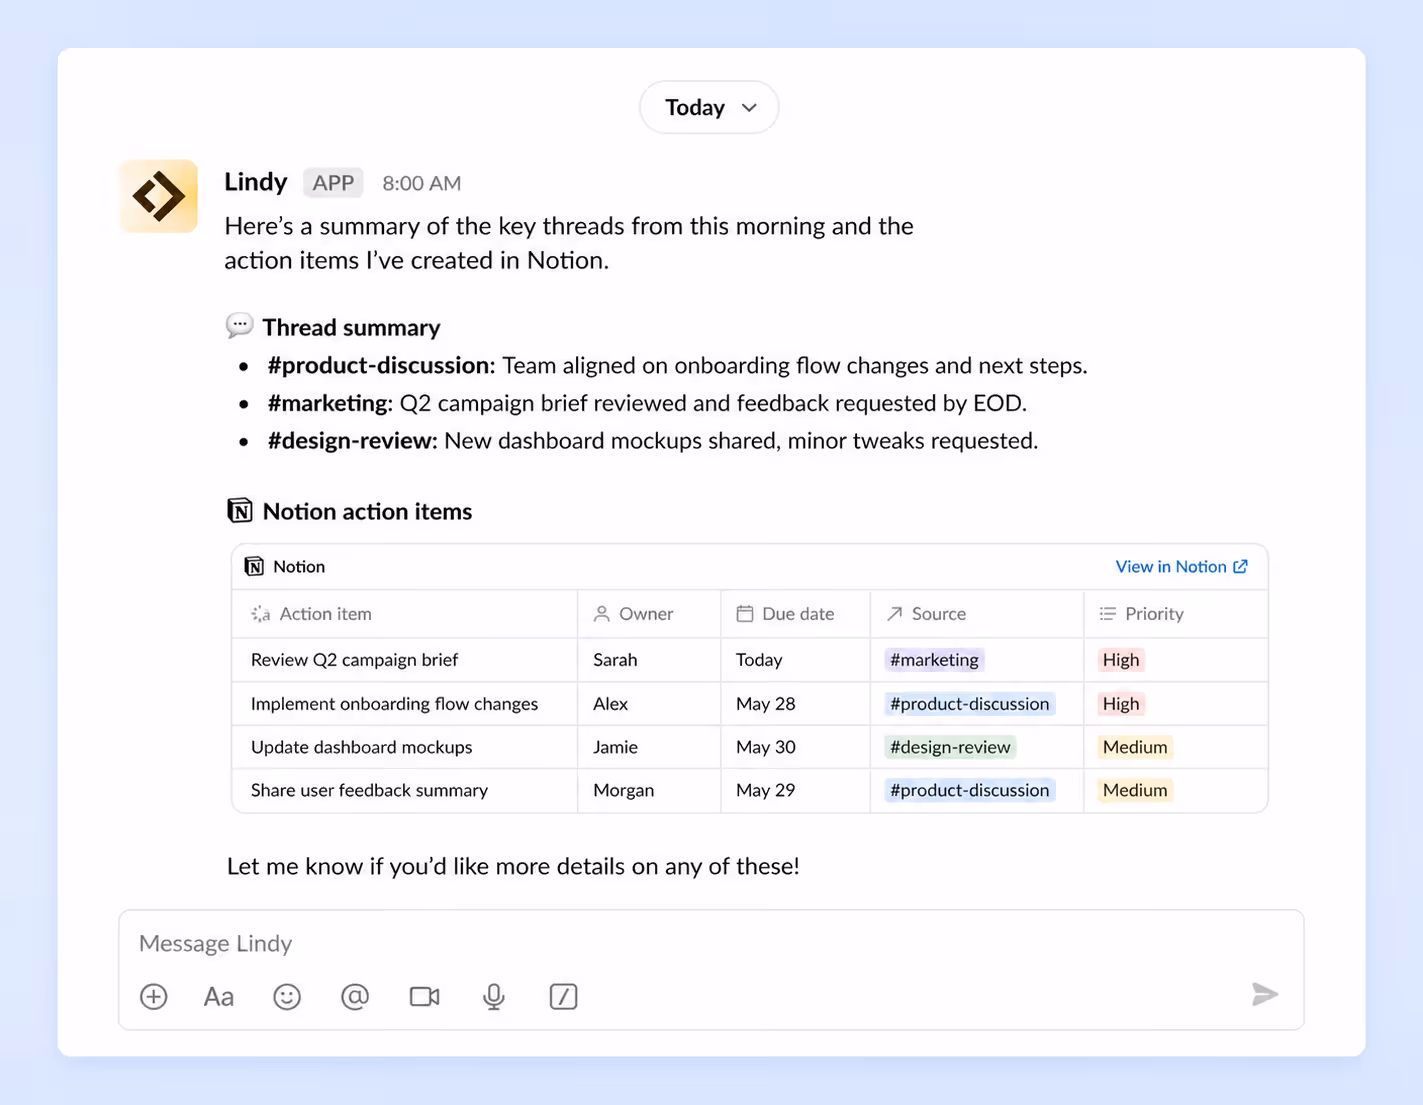Click High priority tag in Alex's row
The image size is (1423, 1105).
coord(1120,704)
